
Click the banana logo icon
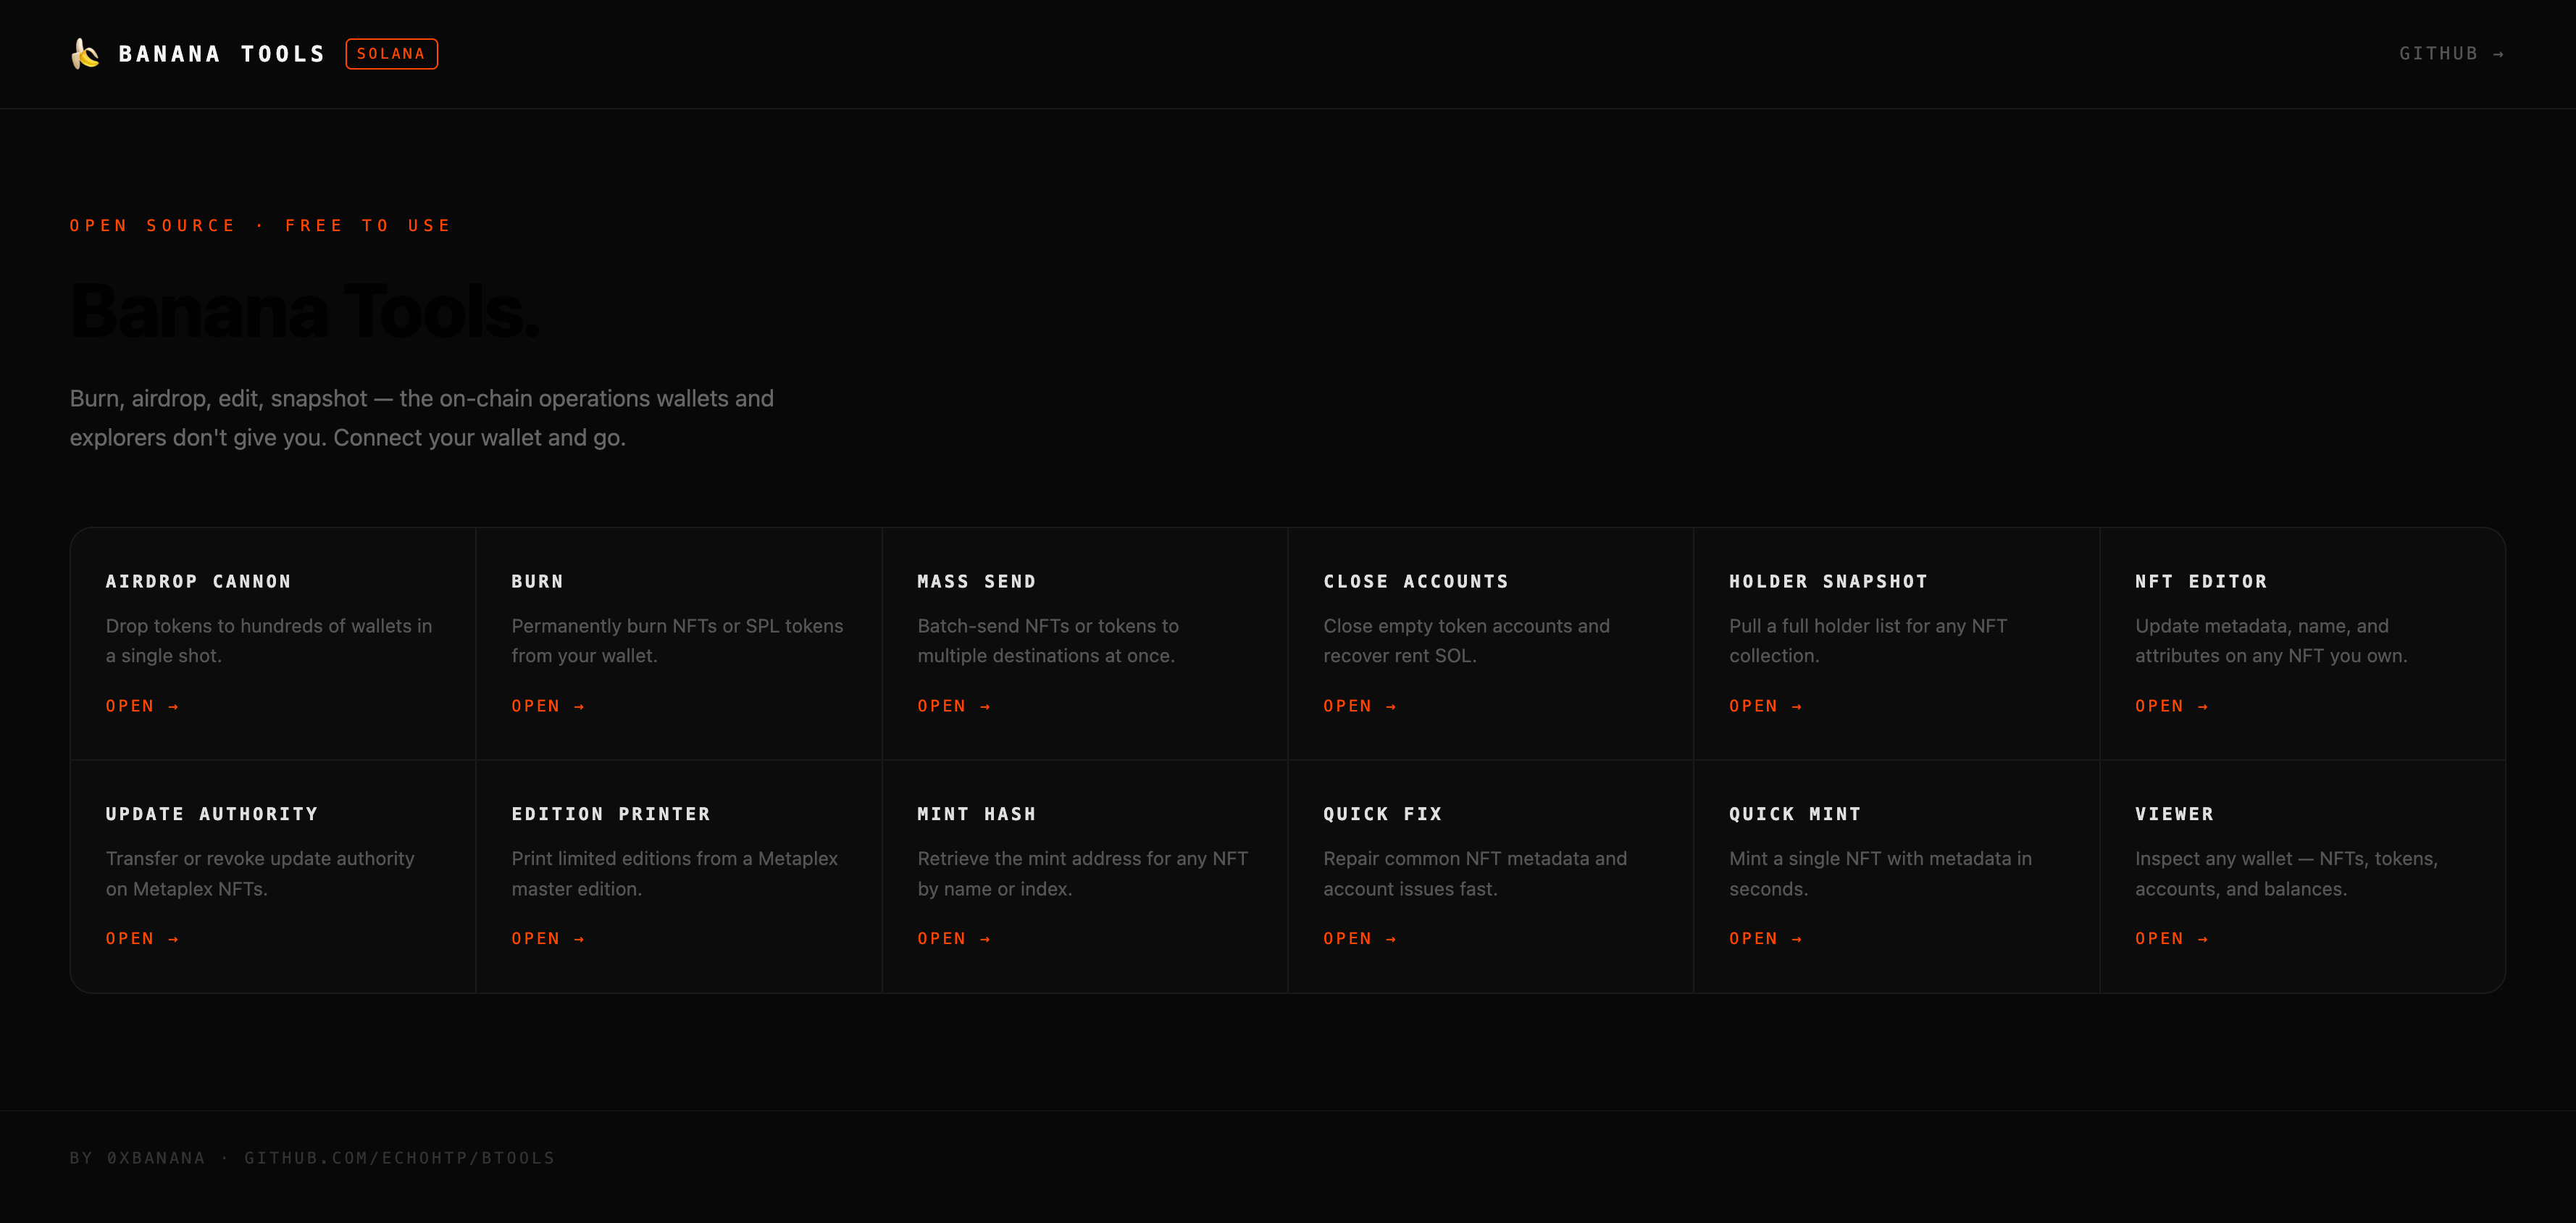85,53
